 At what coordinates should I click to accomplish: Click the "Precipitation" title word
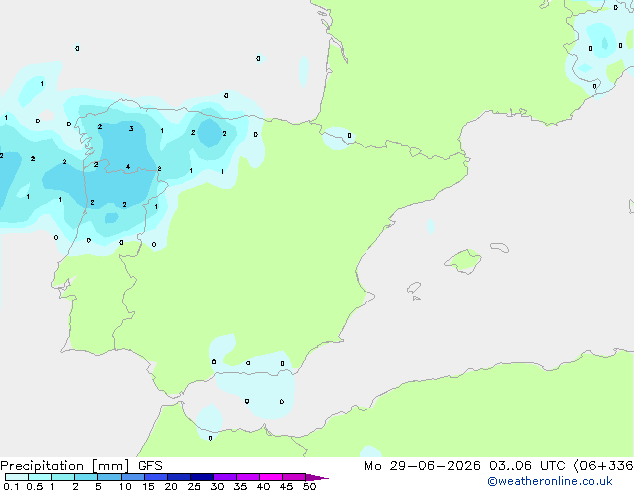click(42, 466)
